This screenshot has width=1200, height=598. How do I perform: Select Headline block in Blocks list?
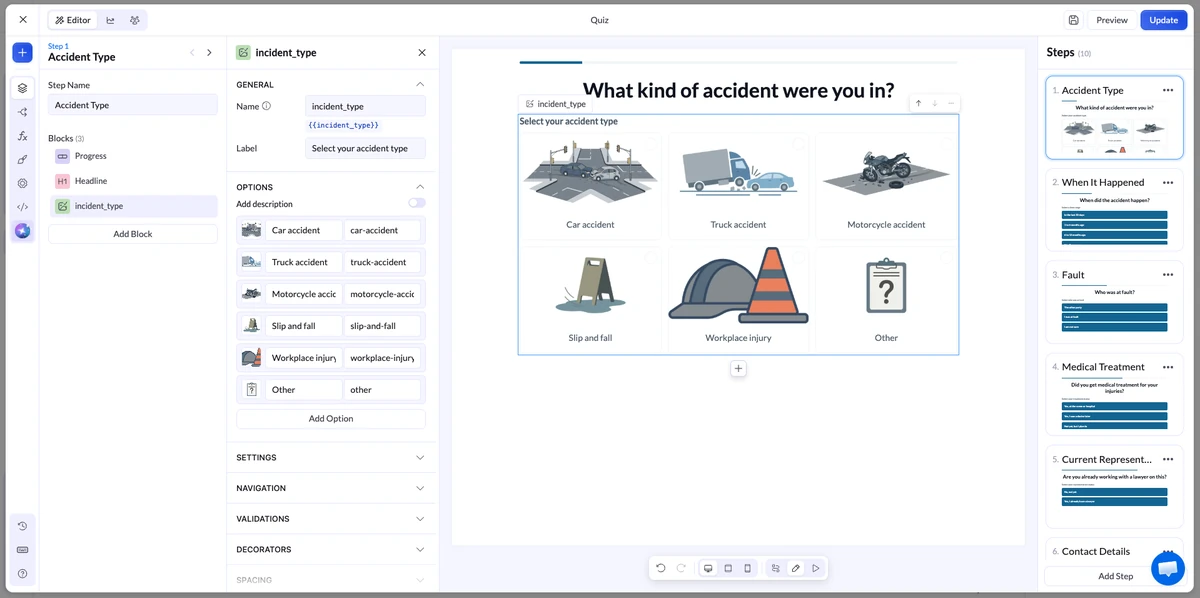click(x=133, y=181)
